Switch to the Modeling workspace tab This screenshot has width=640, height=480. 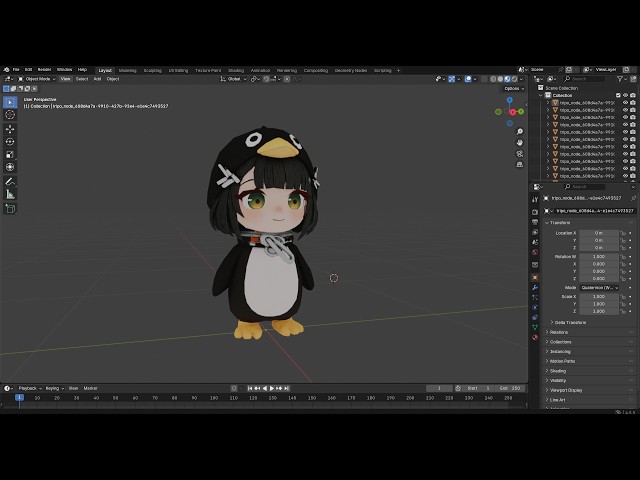point(127,71)
